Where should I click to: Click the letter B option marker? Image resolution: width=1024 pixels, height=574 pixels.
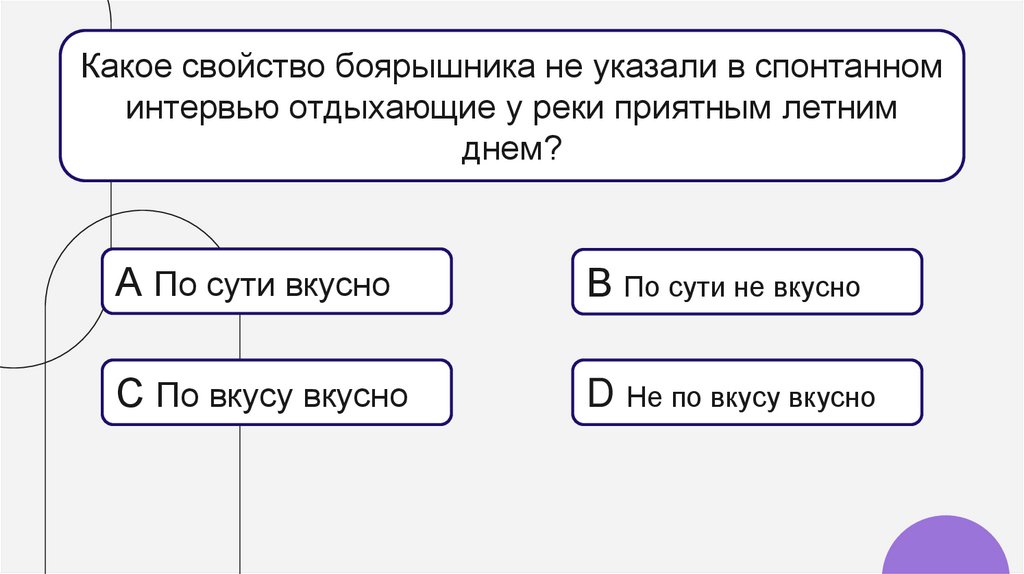(x=599, y=285)
